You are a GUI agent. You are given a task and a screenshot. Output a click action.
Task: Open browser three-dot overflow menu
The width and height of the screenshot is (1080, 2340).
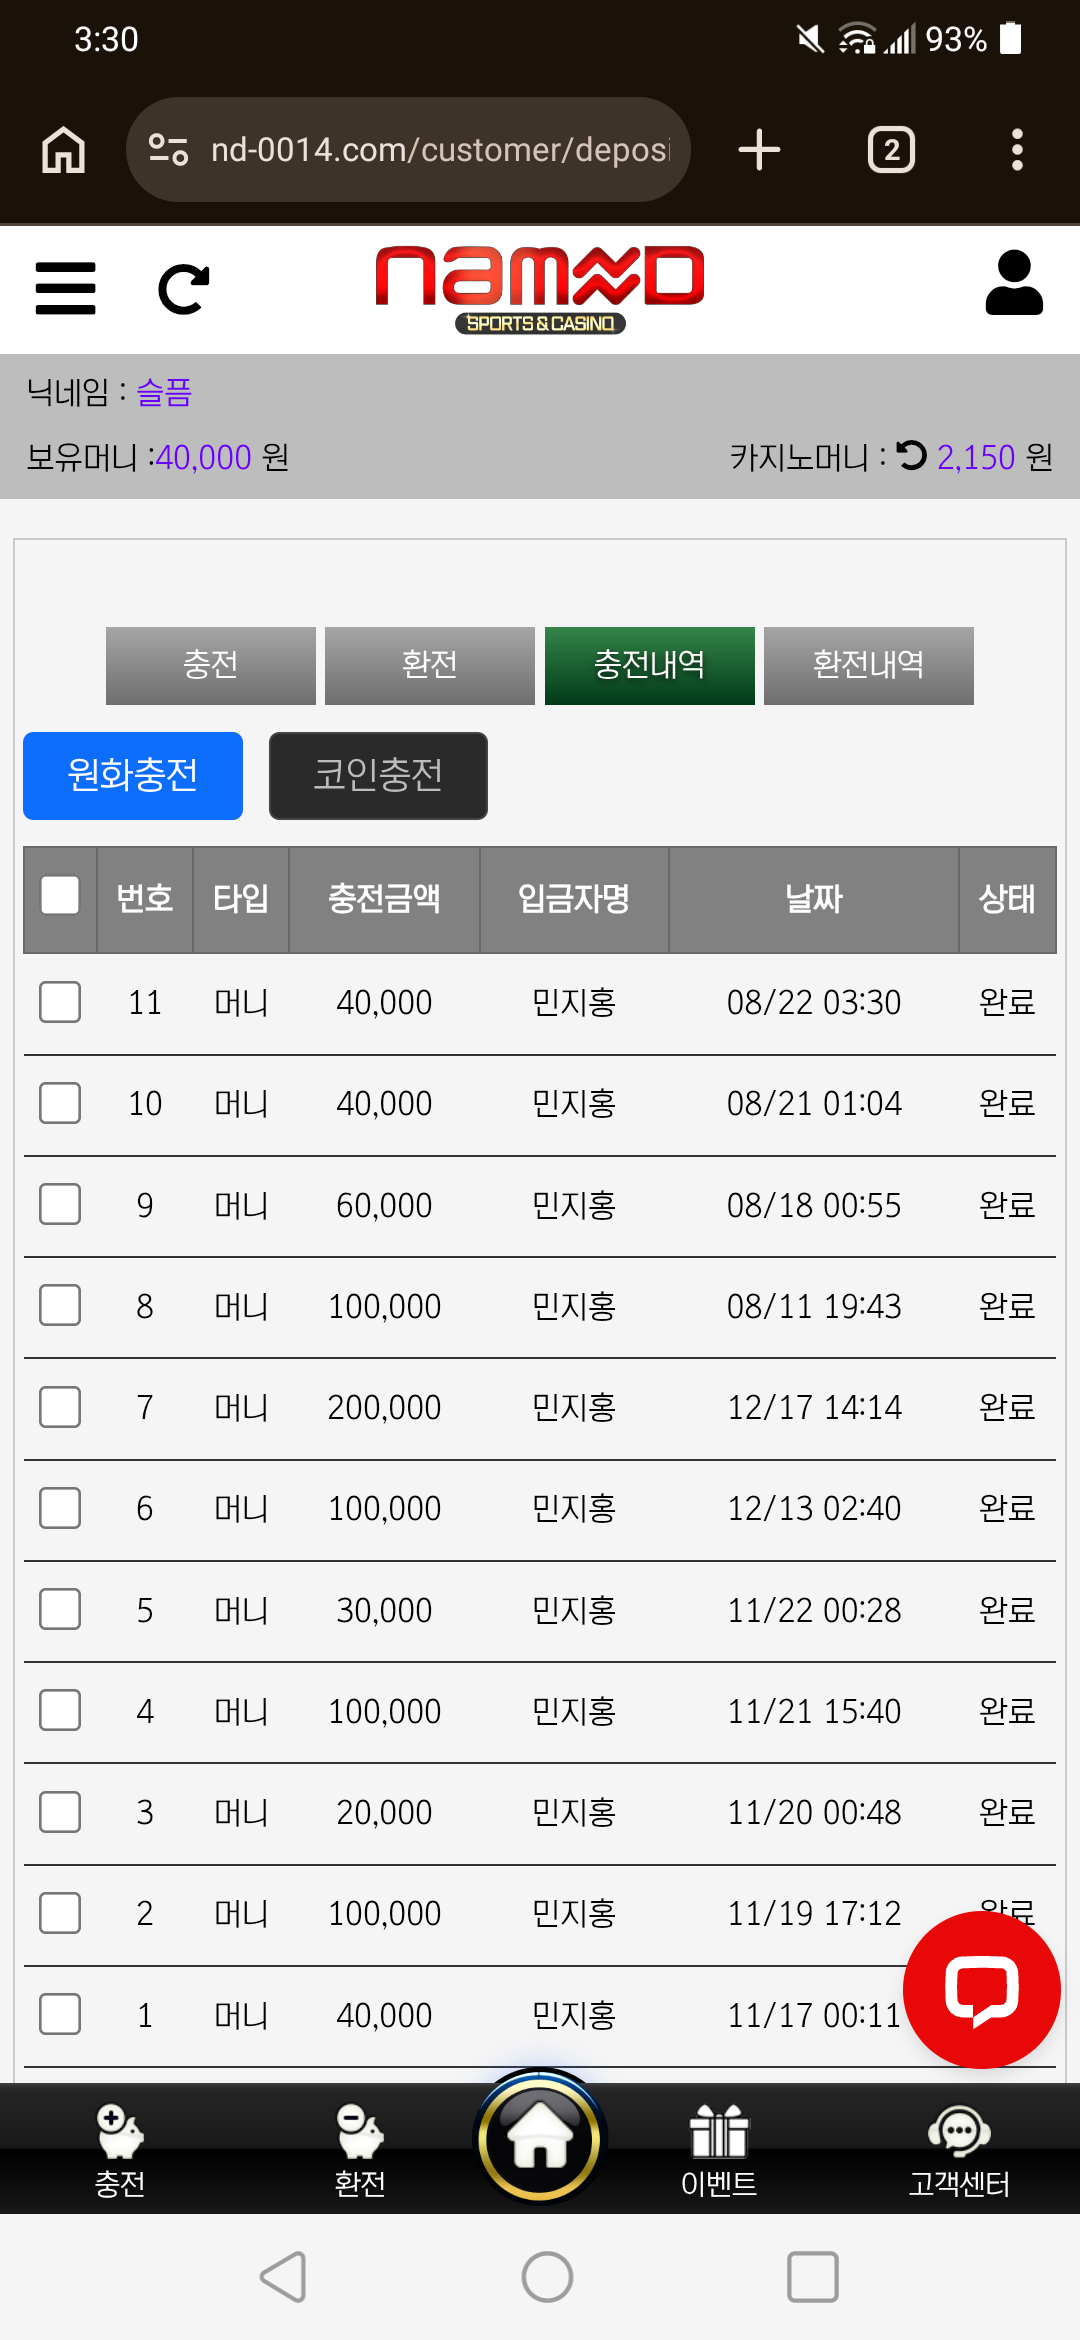click(1017, 150)
